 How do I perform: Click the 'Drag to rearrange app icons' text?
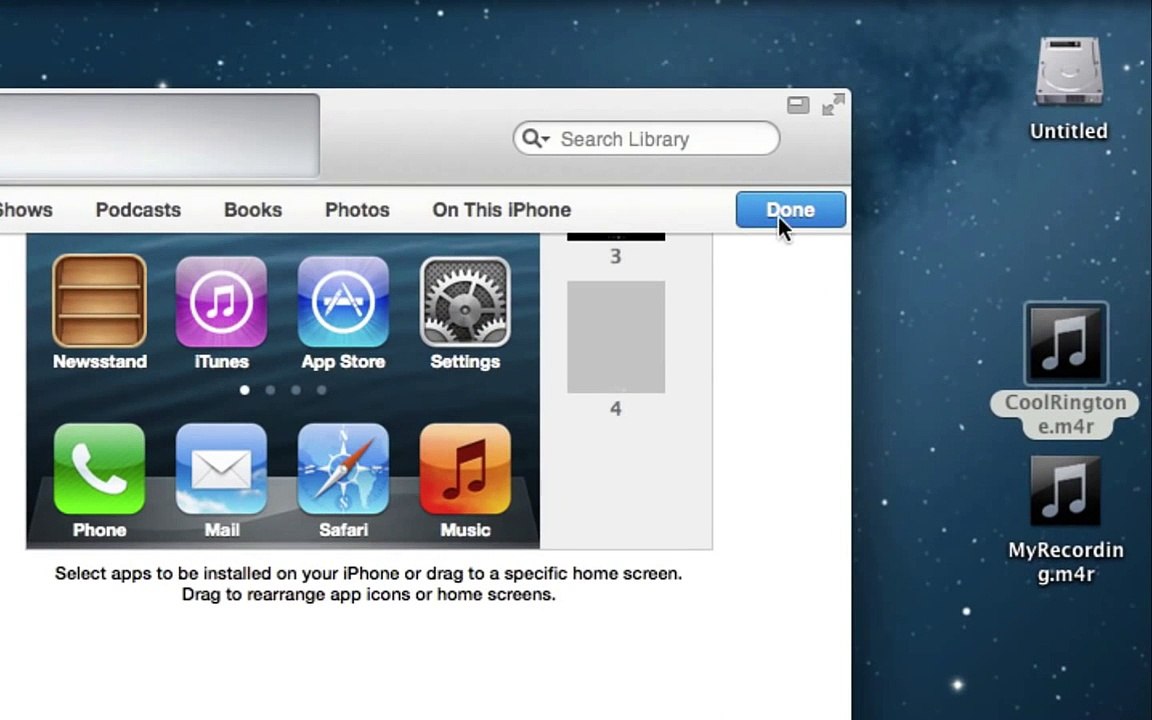[x=369, y=594]
